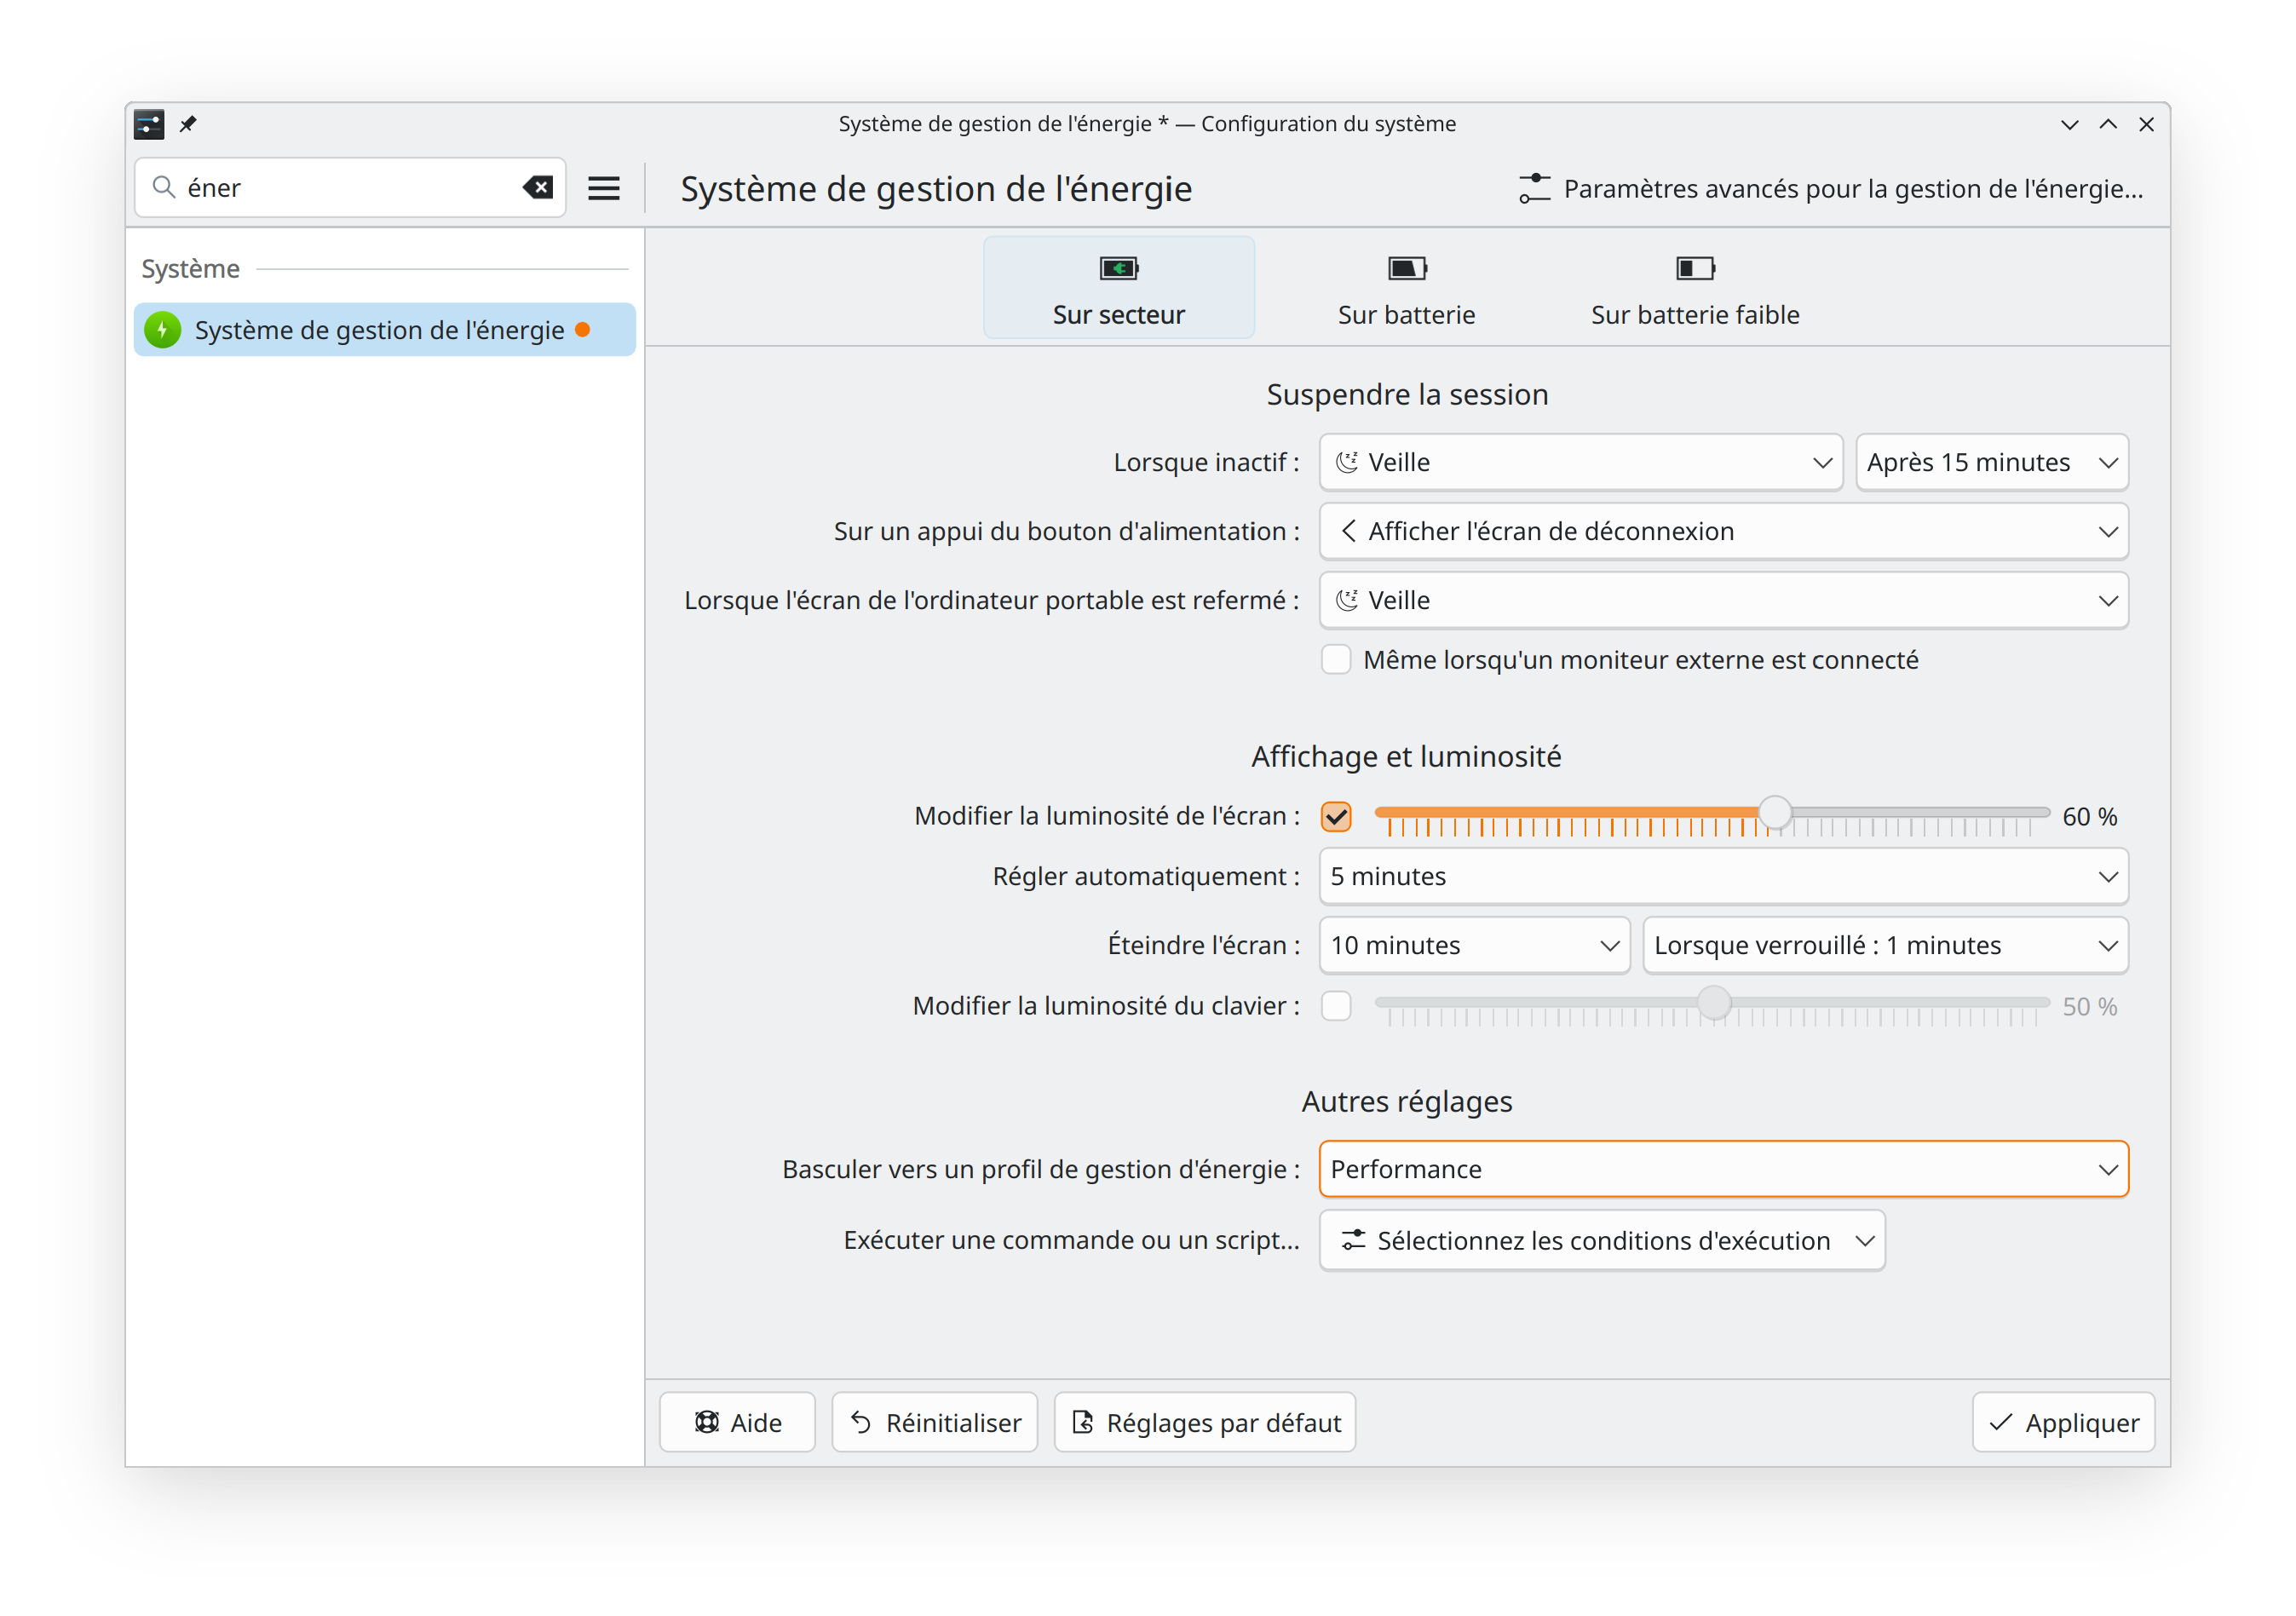This screenshot has height=1616, width=2296.
Task: Open the Lorsque inactif Veille dropdown
Action: [1580, 462]
